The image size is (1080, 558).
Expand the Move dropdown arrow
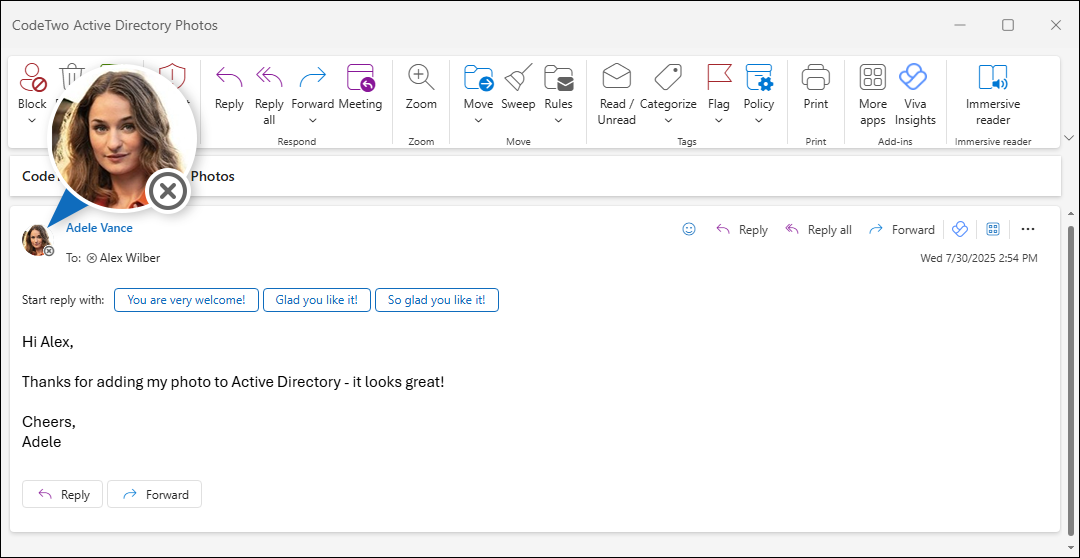click(478, 121)
